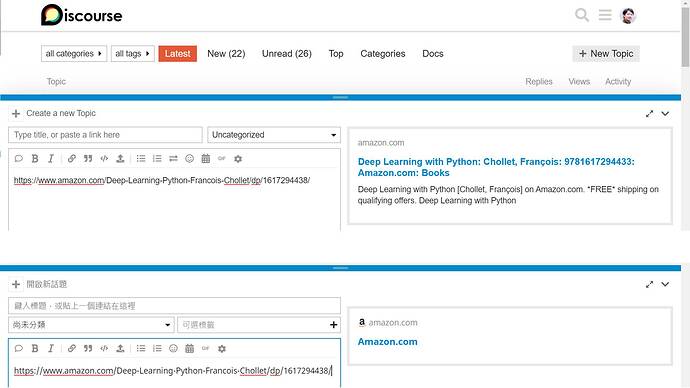Open the user avatar menu

tap(628, 15)
